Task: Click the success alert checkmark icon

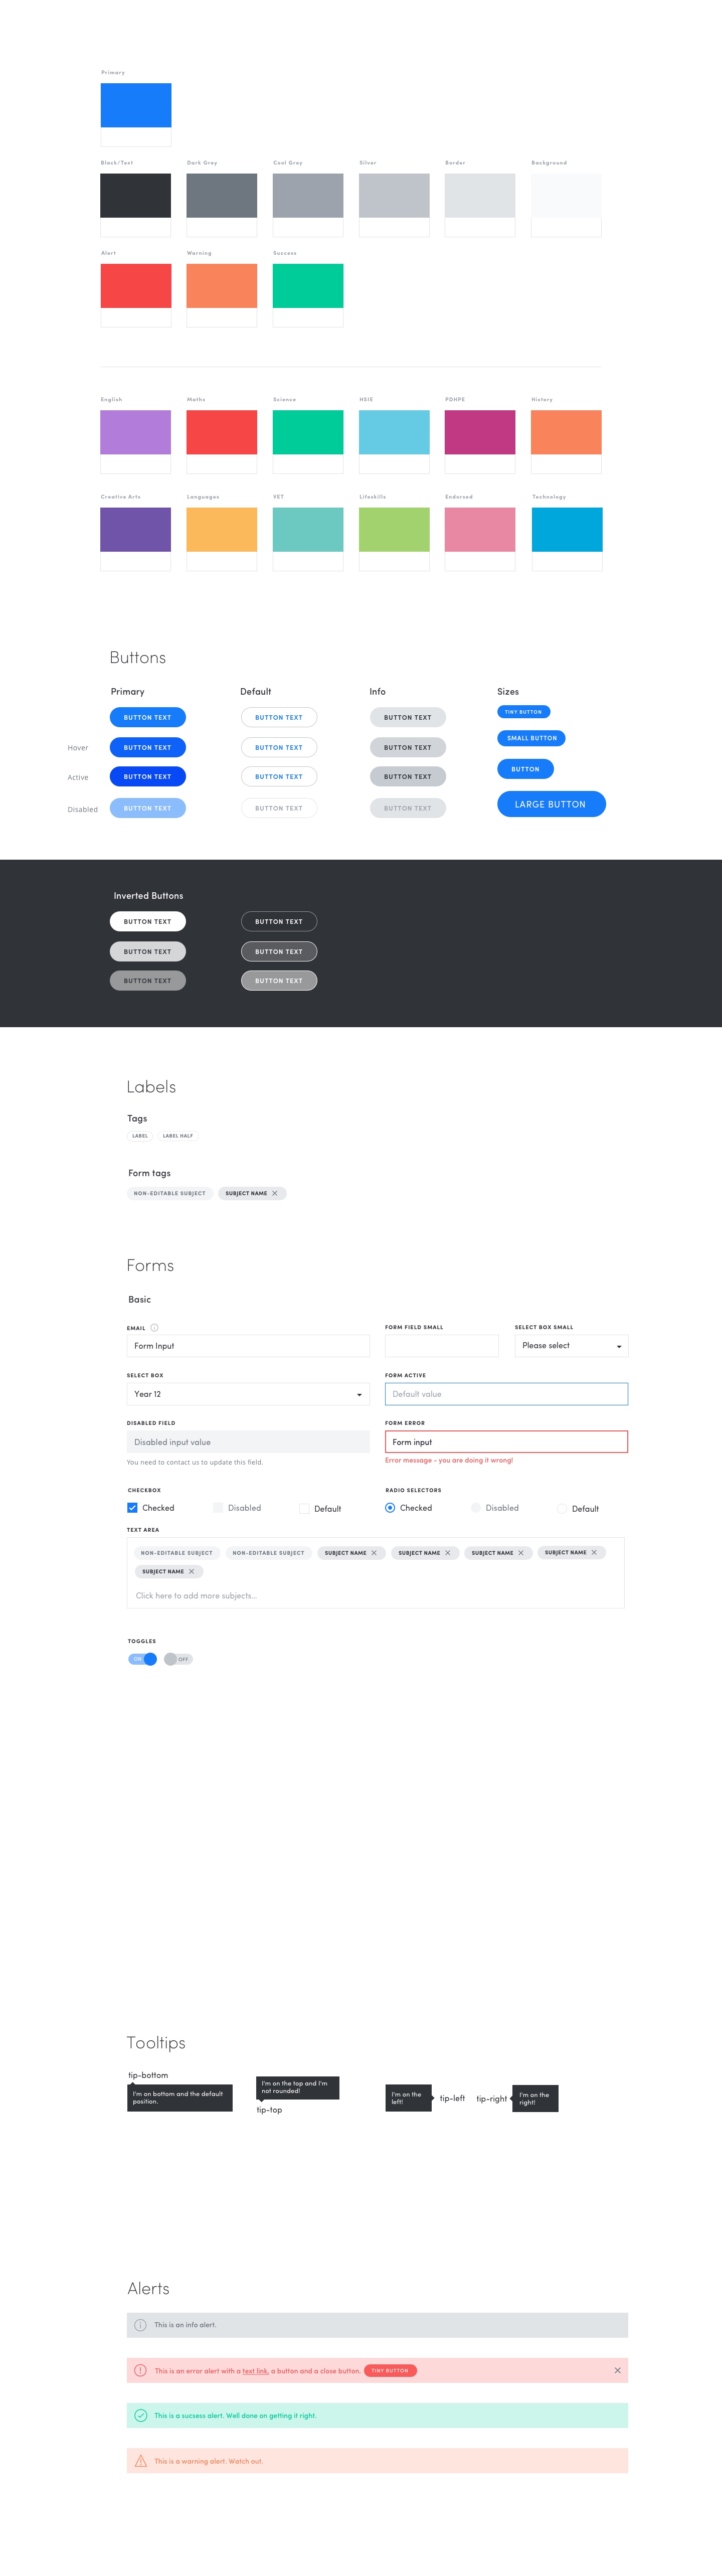Action: pos(140,2415)
